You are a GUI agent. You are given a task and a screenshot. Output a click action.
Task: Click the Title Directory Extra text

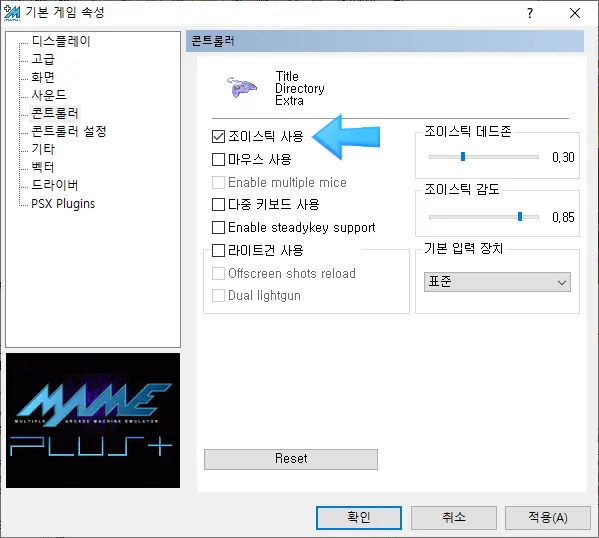click(x=300, y=88)
